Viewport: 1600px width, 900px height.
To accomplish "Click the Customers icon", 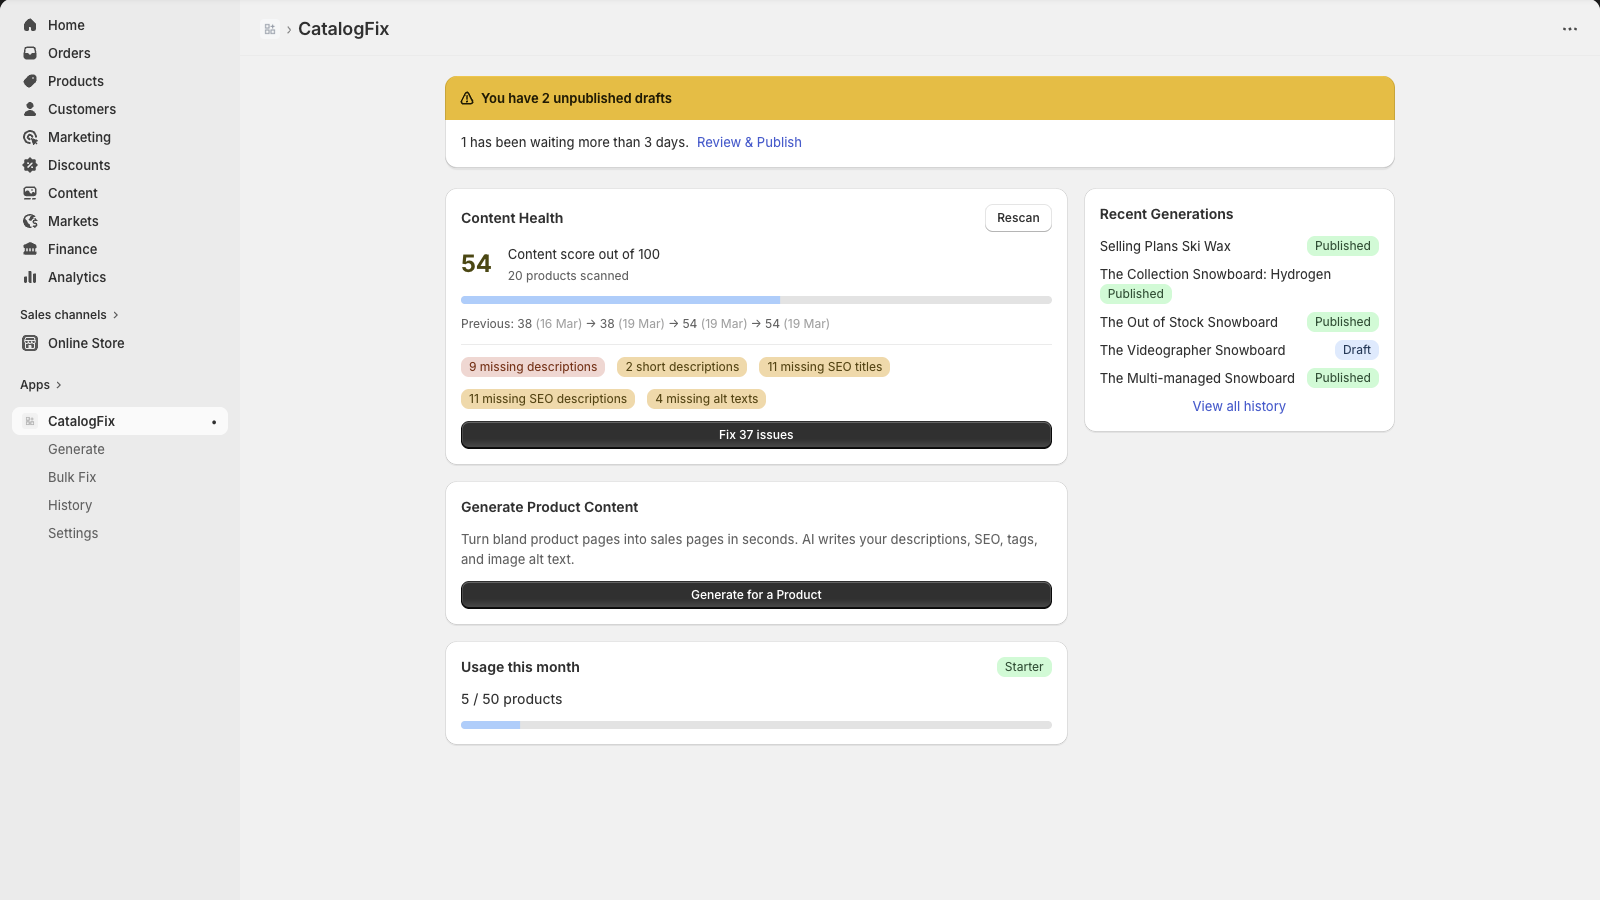I will 29,109.
